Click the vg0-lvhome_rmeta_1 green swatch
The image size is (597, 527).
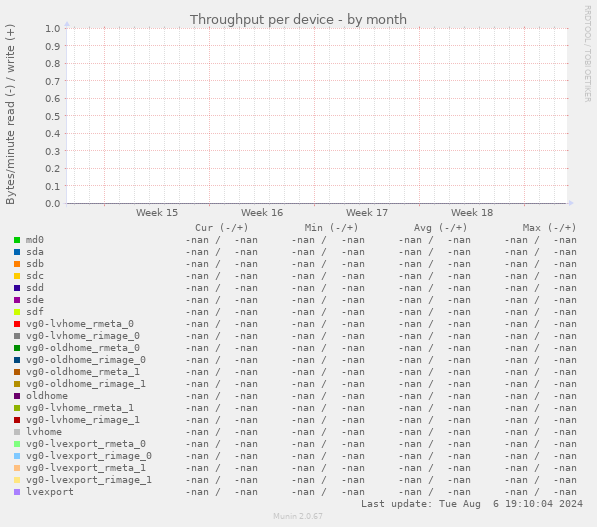pos(17,408)
